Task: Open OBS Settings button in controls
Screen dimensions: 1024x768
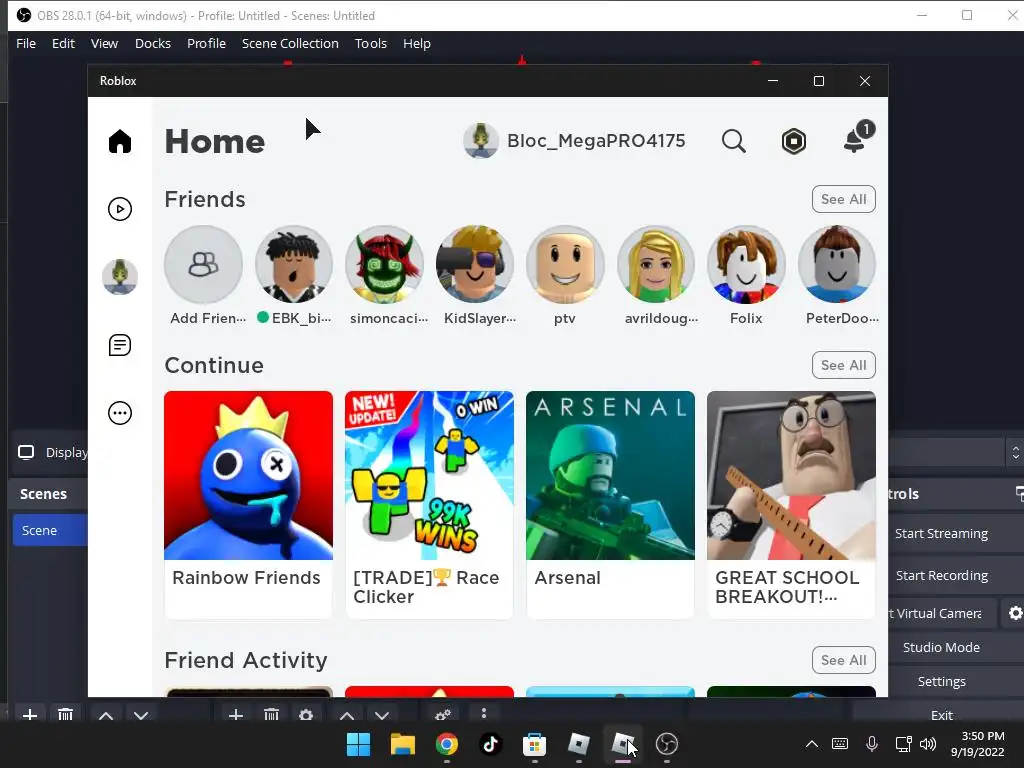Action: click(x=941, y=681)
